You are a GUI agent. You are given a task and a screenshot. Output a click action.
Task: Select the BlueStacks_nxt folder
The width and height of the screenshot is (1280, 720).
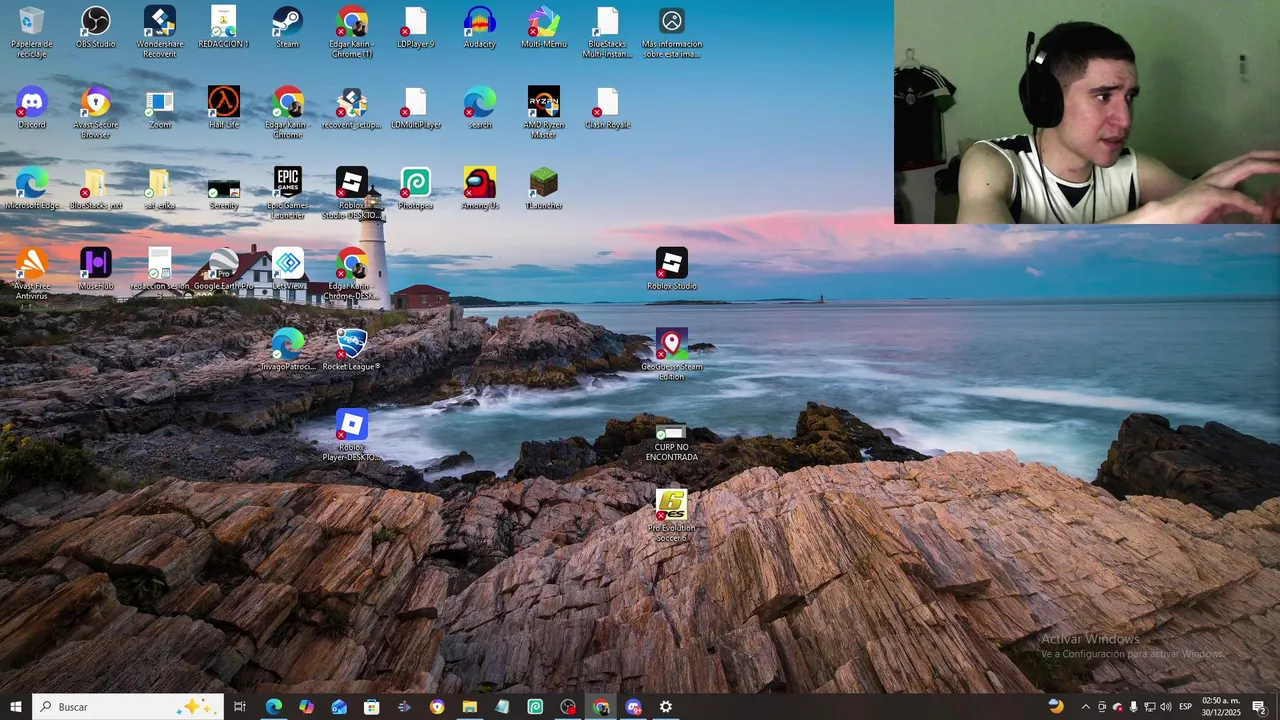(96, 188)
